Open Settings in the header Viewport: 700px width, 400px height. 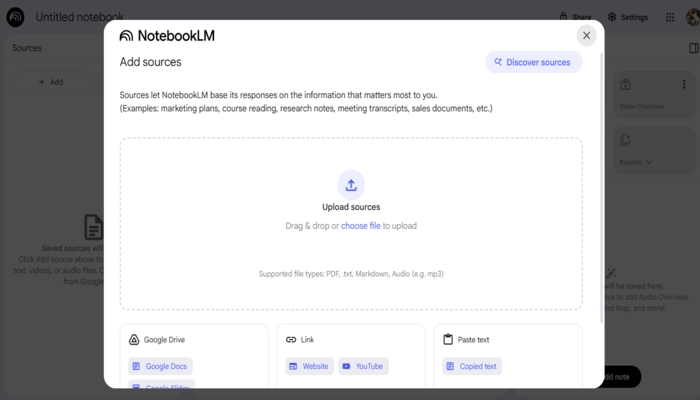coord(628,17)
